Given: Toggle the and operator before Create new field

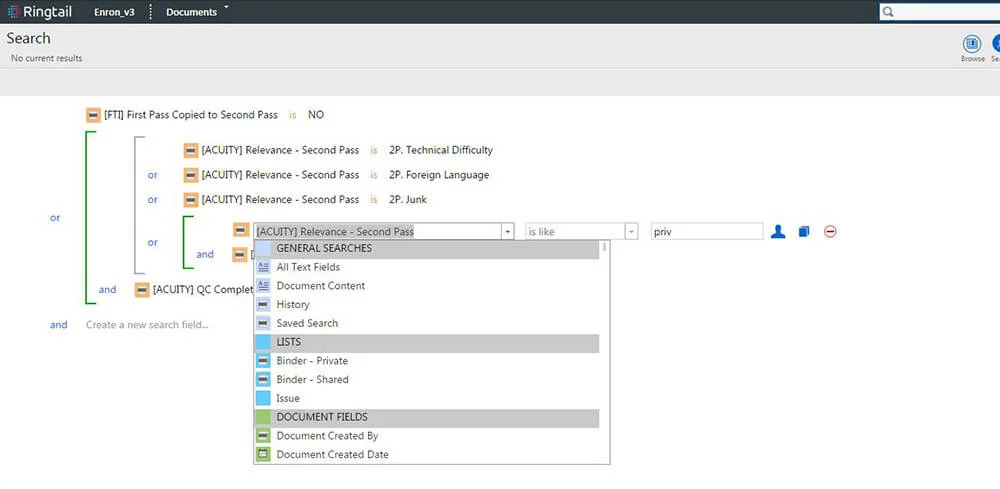Looking at the screenshot, I should [59, 325].
